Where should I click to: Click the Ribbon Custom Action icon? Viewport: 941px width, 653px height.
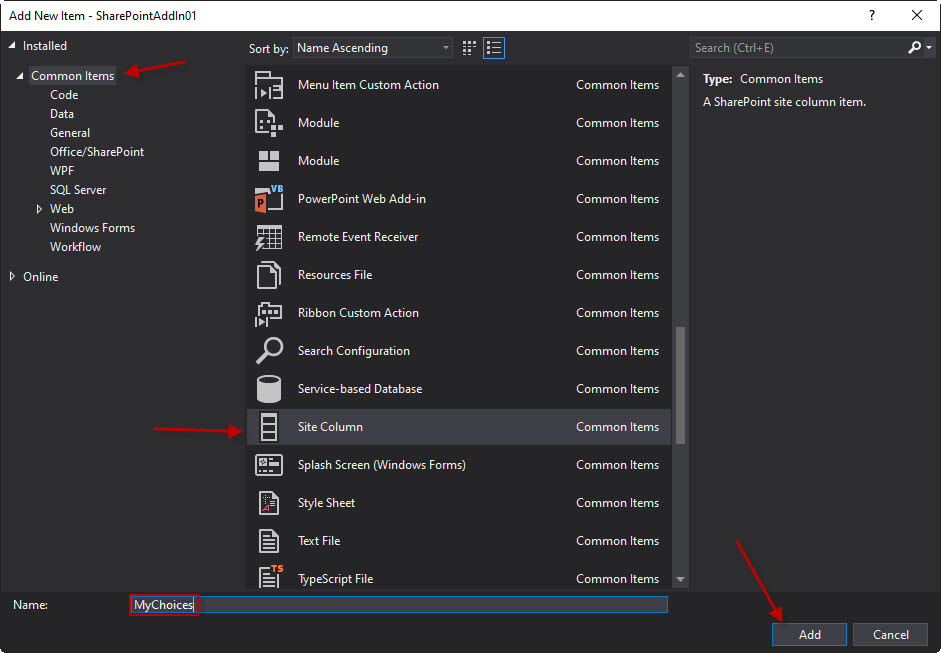(269, 313)
